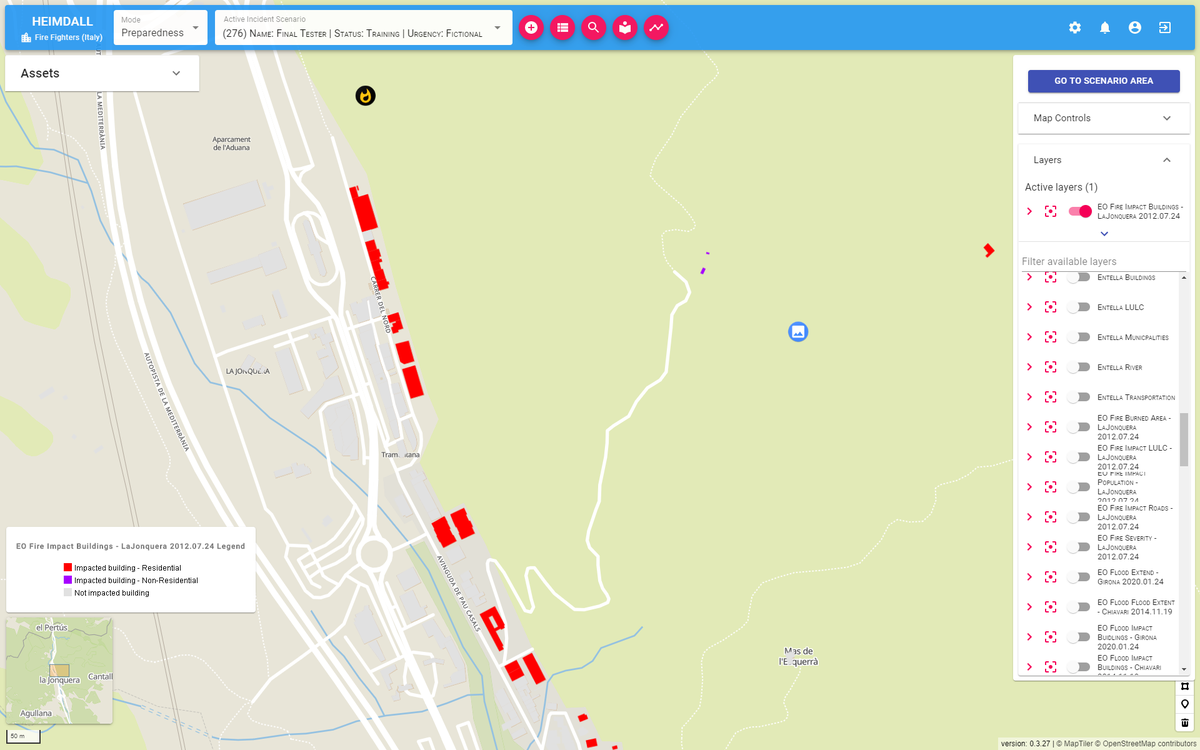Click the 'Mas de l'Esquerrà' map label
1200x750 pixels.
(799, 656)
